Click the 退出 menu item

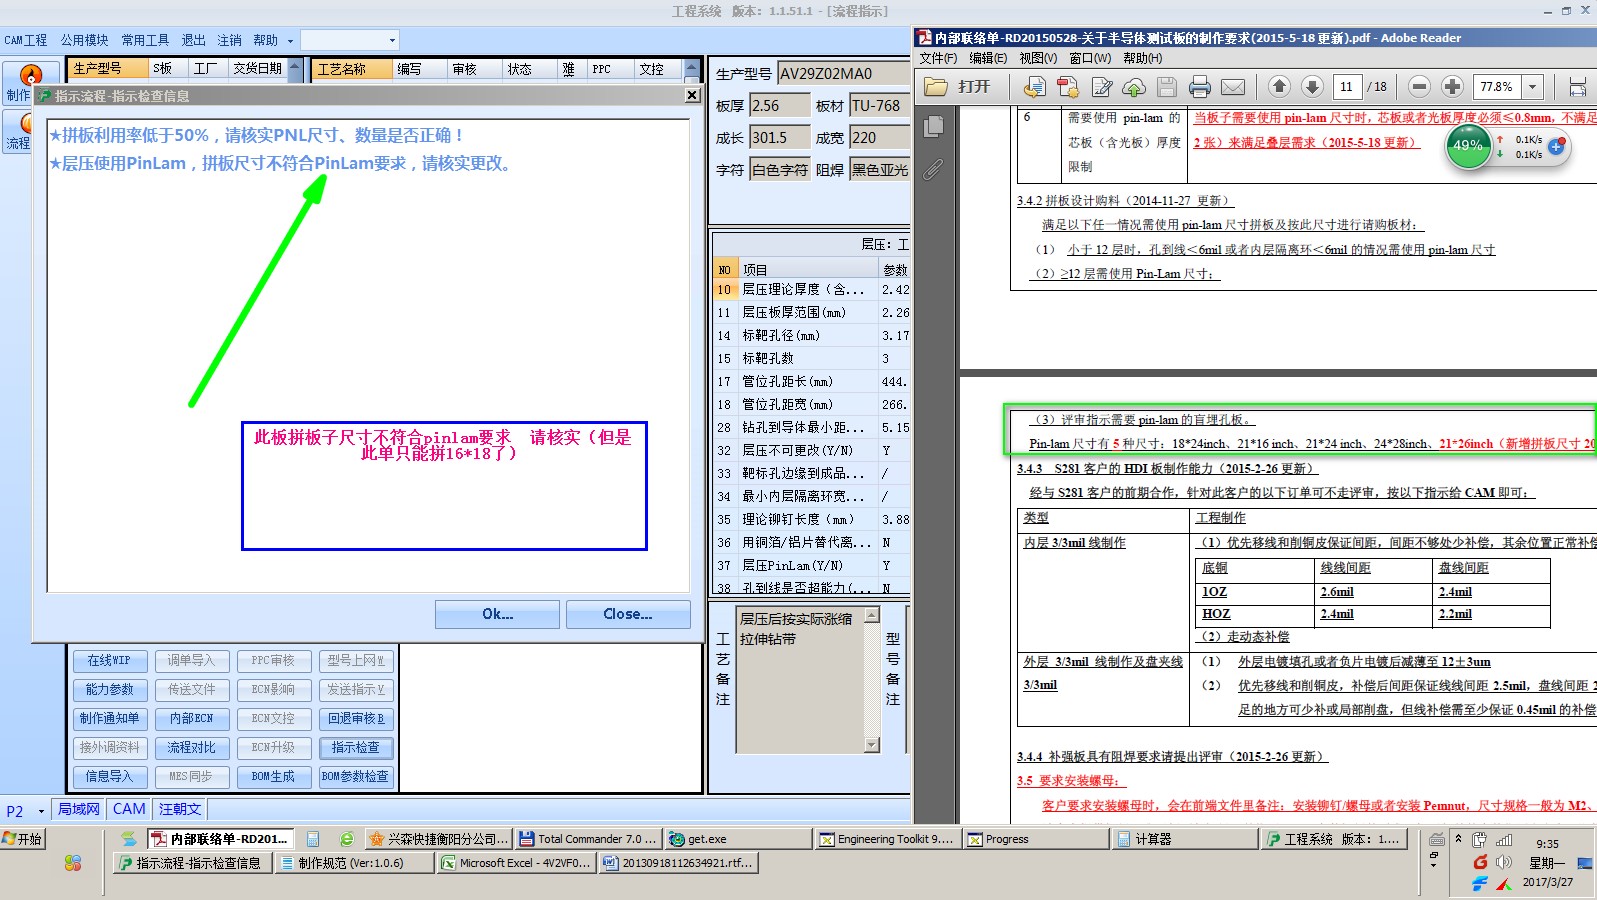point(193,40)
